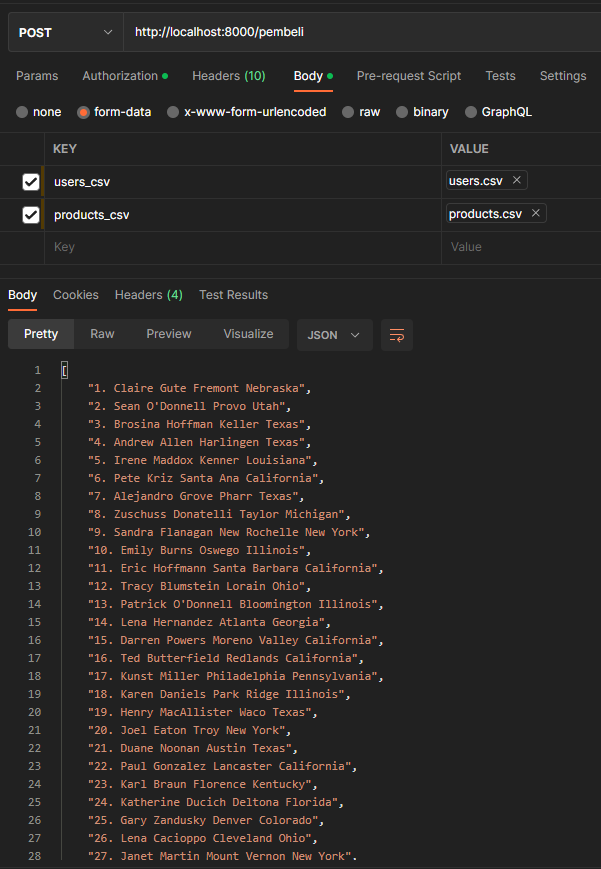Choose GraphQL as the body type
The height and width of the screenshot is (869, 601).
pos(472,112)
